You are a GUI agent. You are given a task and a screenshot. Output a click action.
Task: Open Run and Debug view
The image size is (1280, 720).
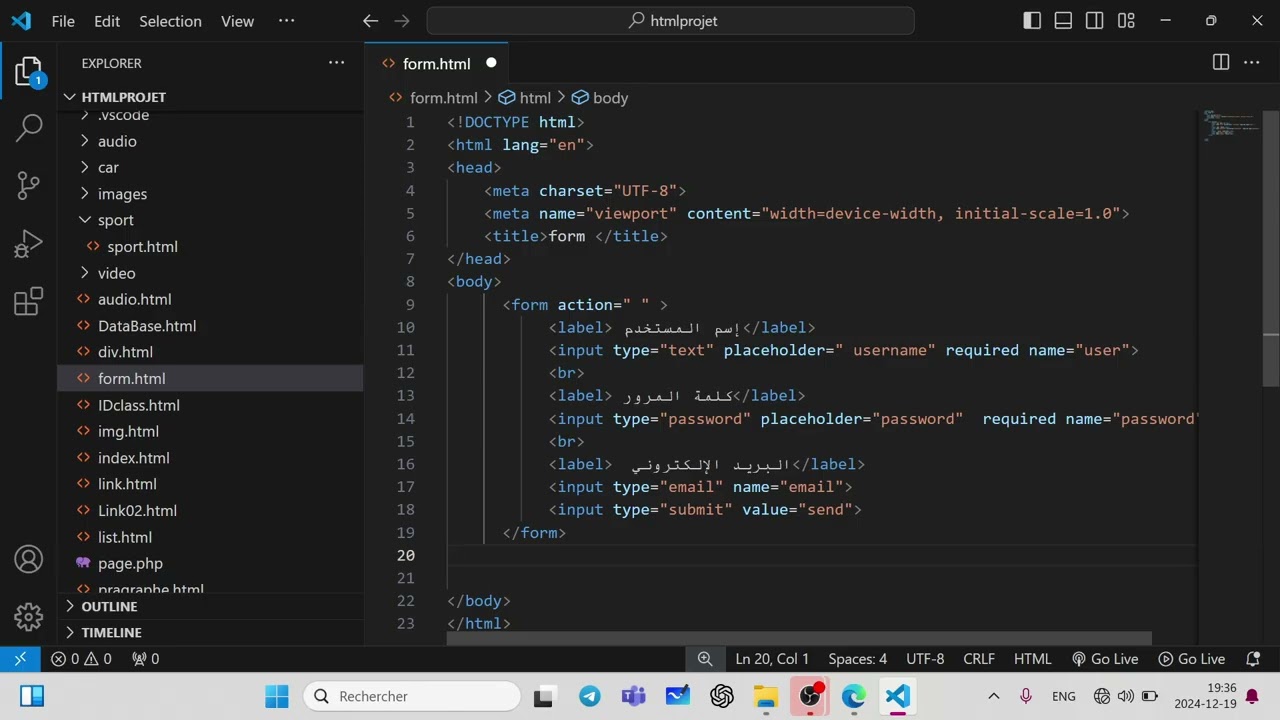coord(29,243)
